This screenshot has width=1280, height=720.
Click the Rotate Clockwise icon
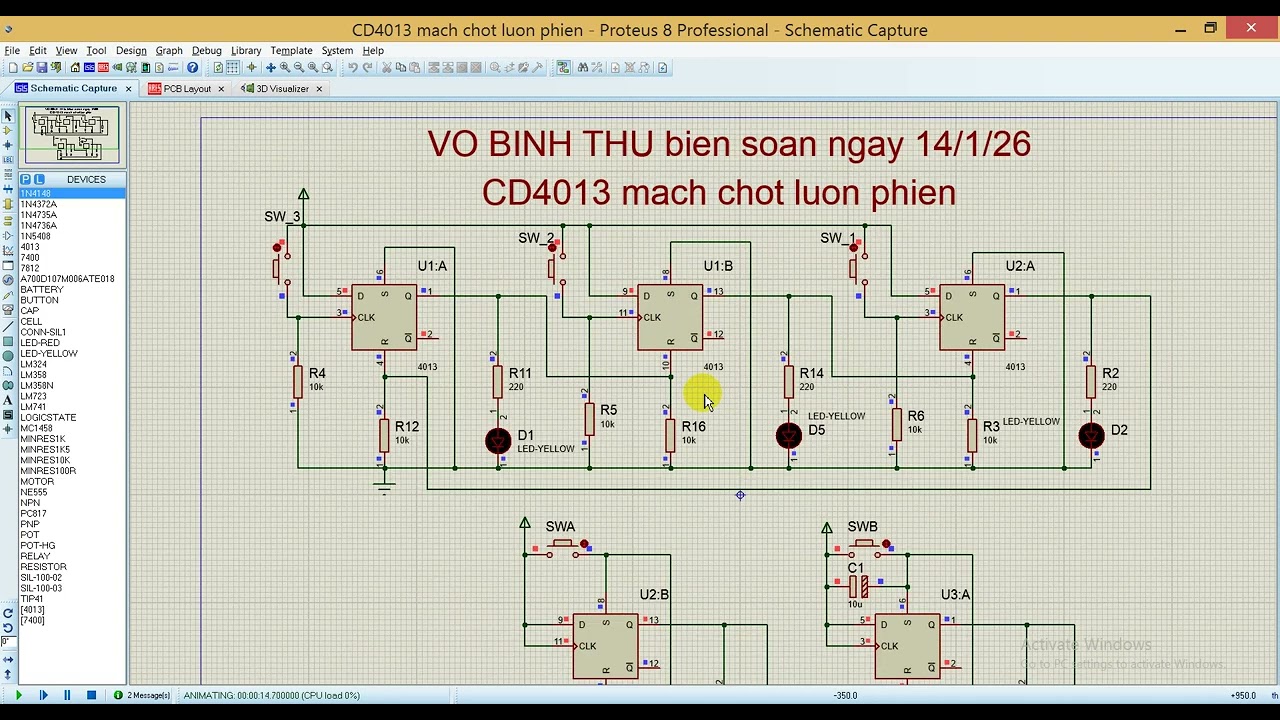pos(8,614)
